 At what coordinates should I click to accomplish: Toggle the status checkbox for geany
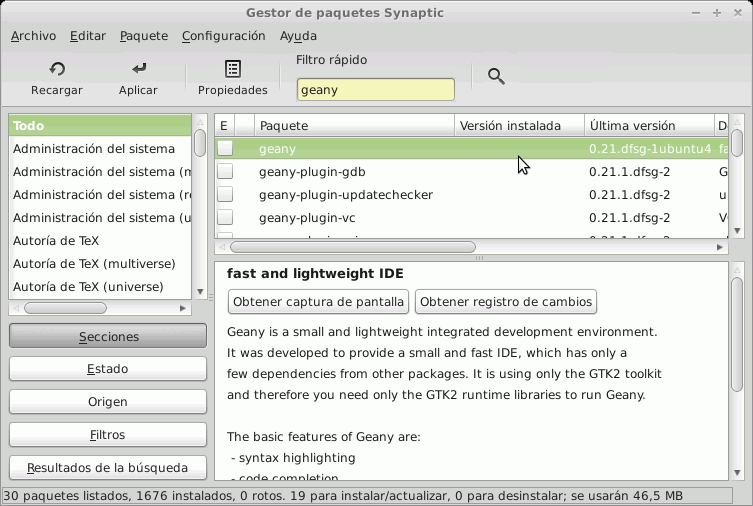pos(225,148)
